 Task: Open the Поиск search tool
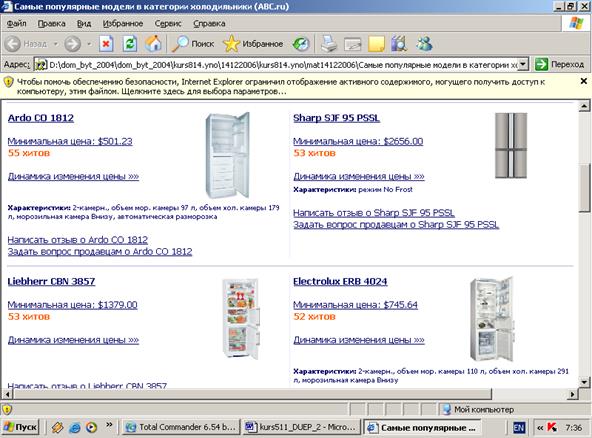pos(193,44)
